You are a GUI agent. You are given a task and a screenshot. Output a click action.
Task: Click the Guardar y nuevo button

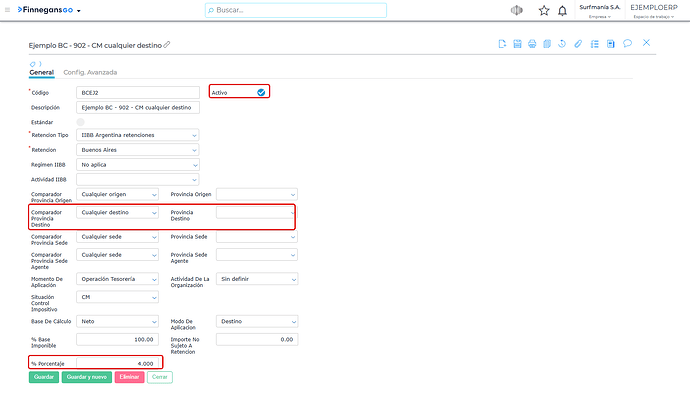coord(87,377)
